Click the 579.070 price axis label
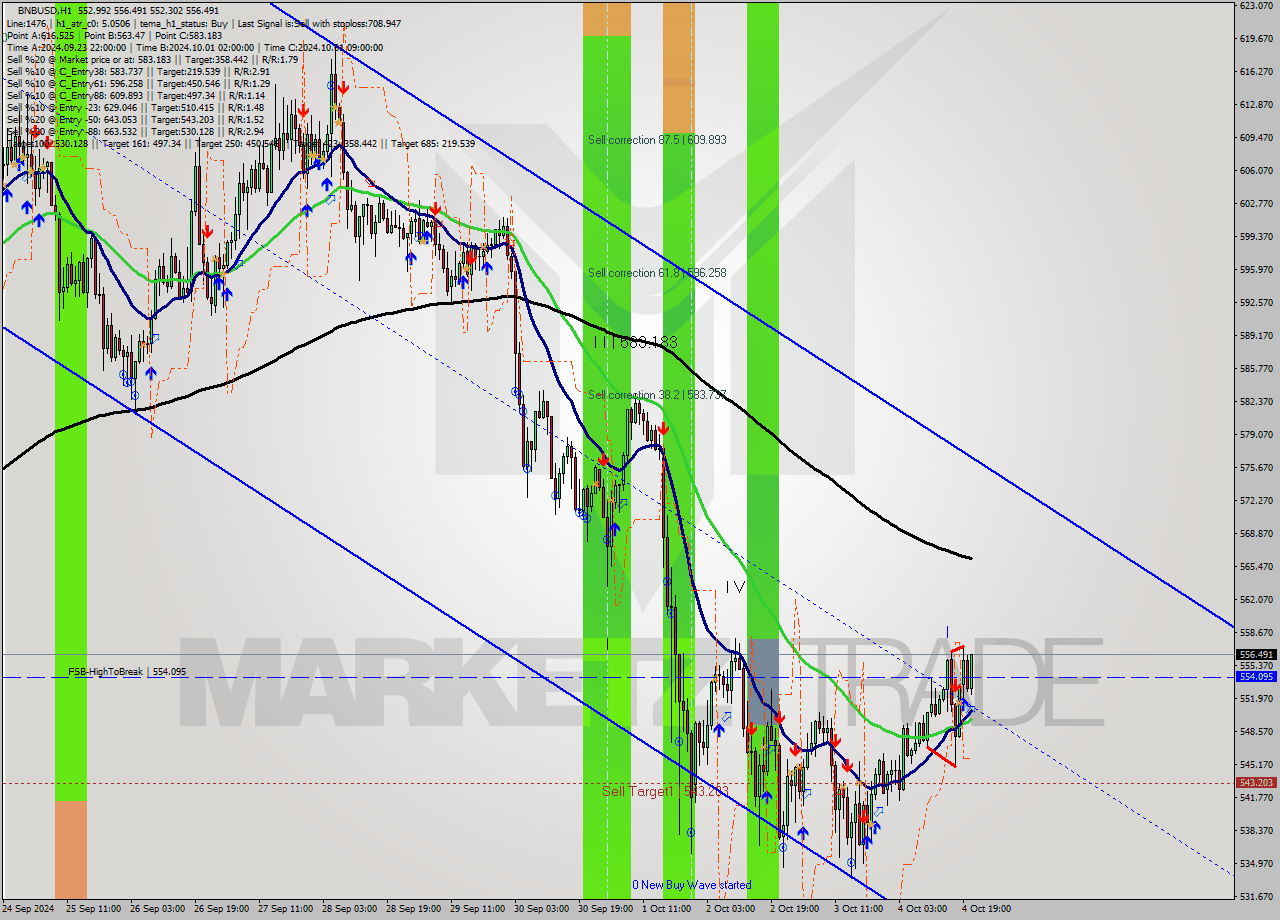Screen dimensions: 1280x920 pos(1256,434)
